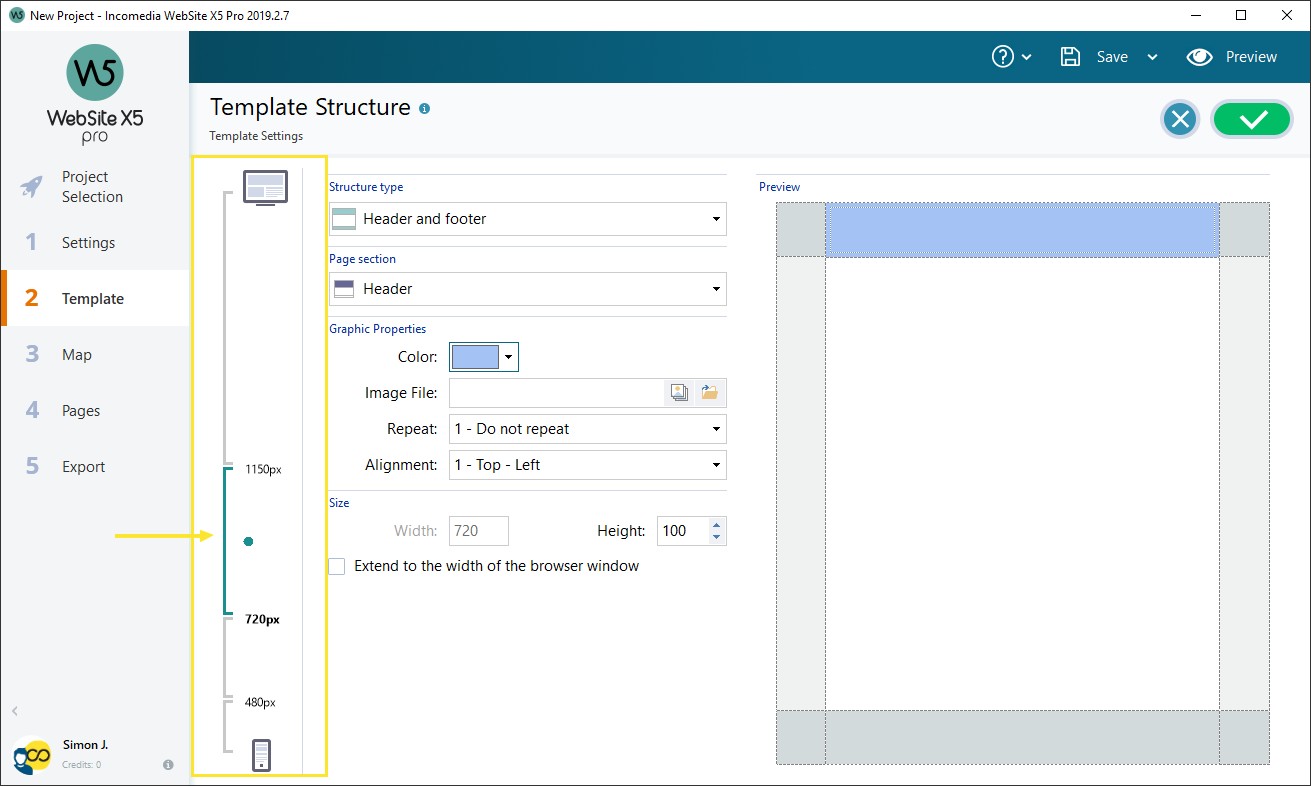Open the help question mark icon
Image resolution: width=1311 pixels, height=786 pixels.
tap(1003, 57)
